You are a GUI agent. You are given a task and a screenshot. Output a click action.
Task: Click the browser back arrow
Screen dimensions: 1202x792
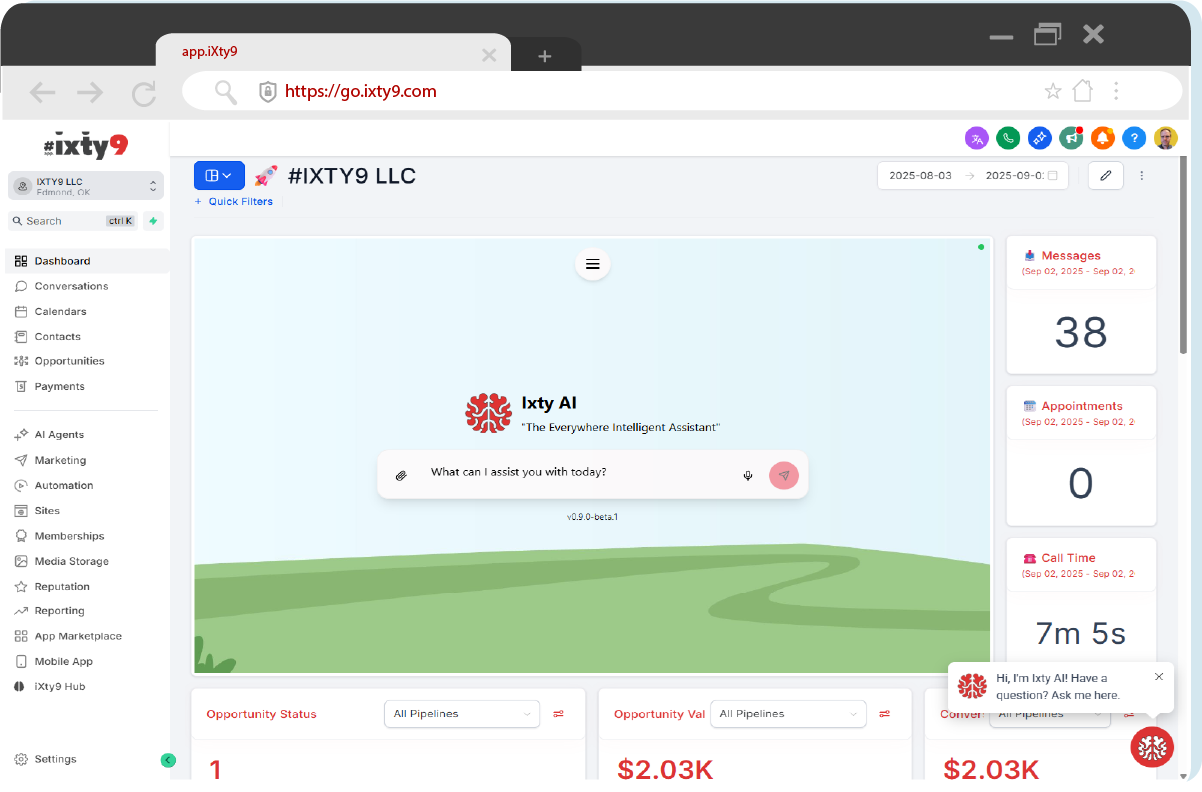click(x=42, y=93)
